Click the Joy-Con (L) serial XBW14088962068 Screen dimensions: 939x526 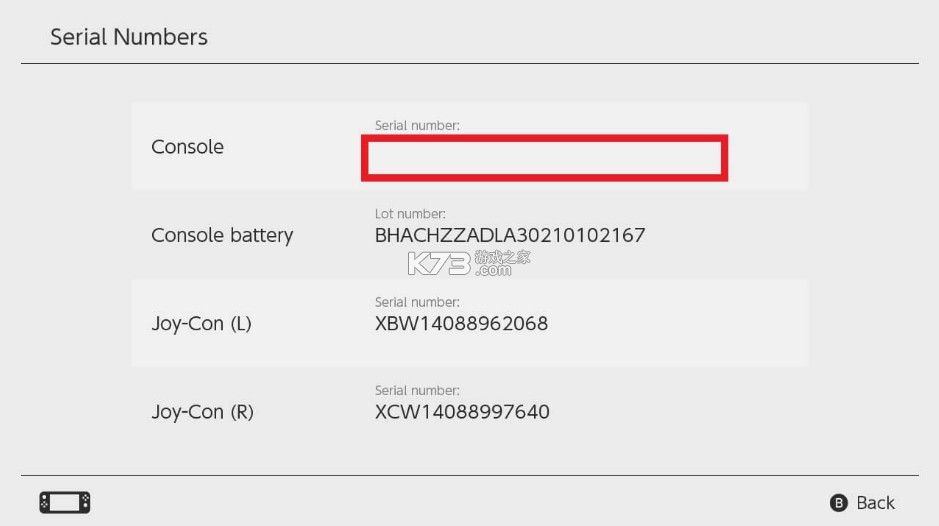coord(461,324)
